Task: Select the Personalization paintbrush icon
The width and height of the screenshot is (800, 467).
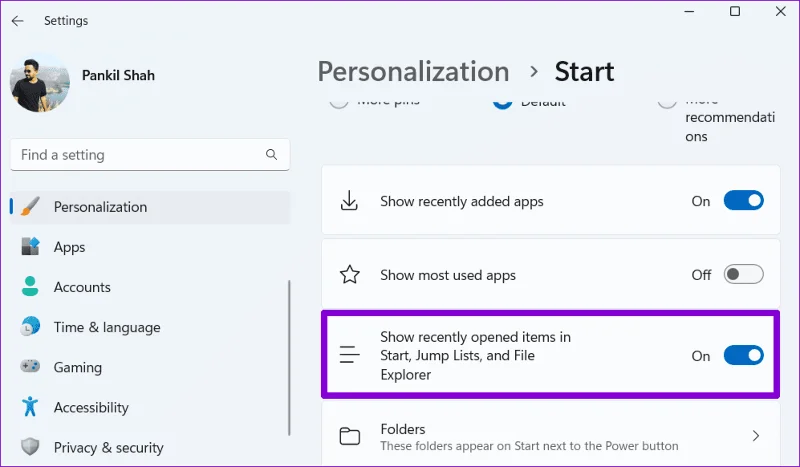Action: (31, 207)
